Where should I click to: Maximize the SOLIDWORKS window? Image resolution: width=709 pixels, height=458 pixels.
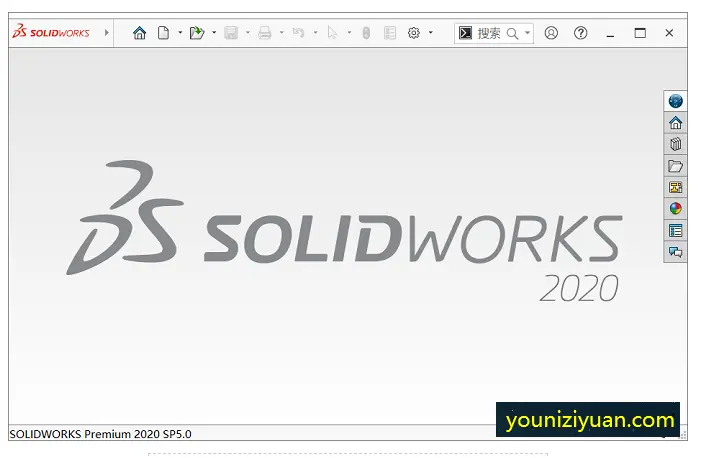point(640,33)
